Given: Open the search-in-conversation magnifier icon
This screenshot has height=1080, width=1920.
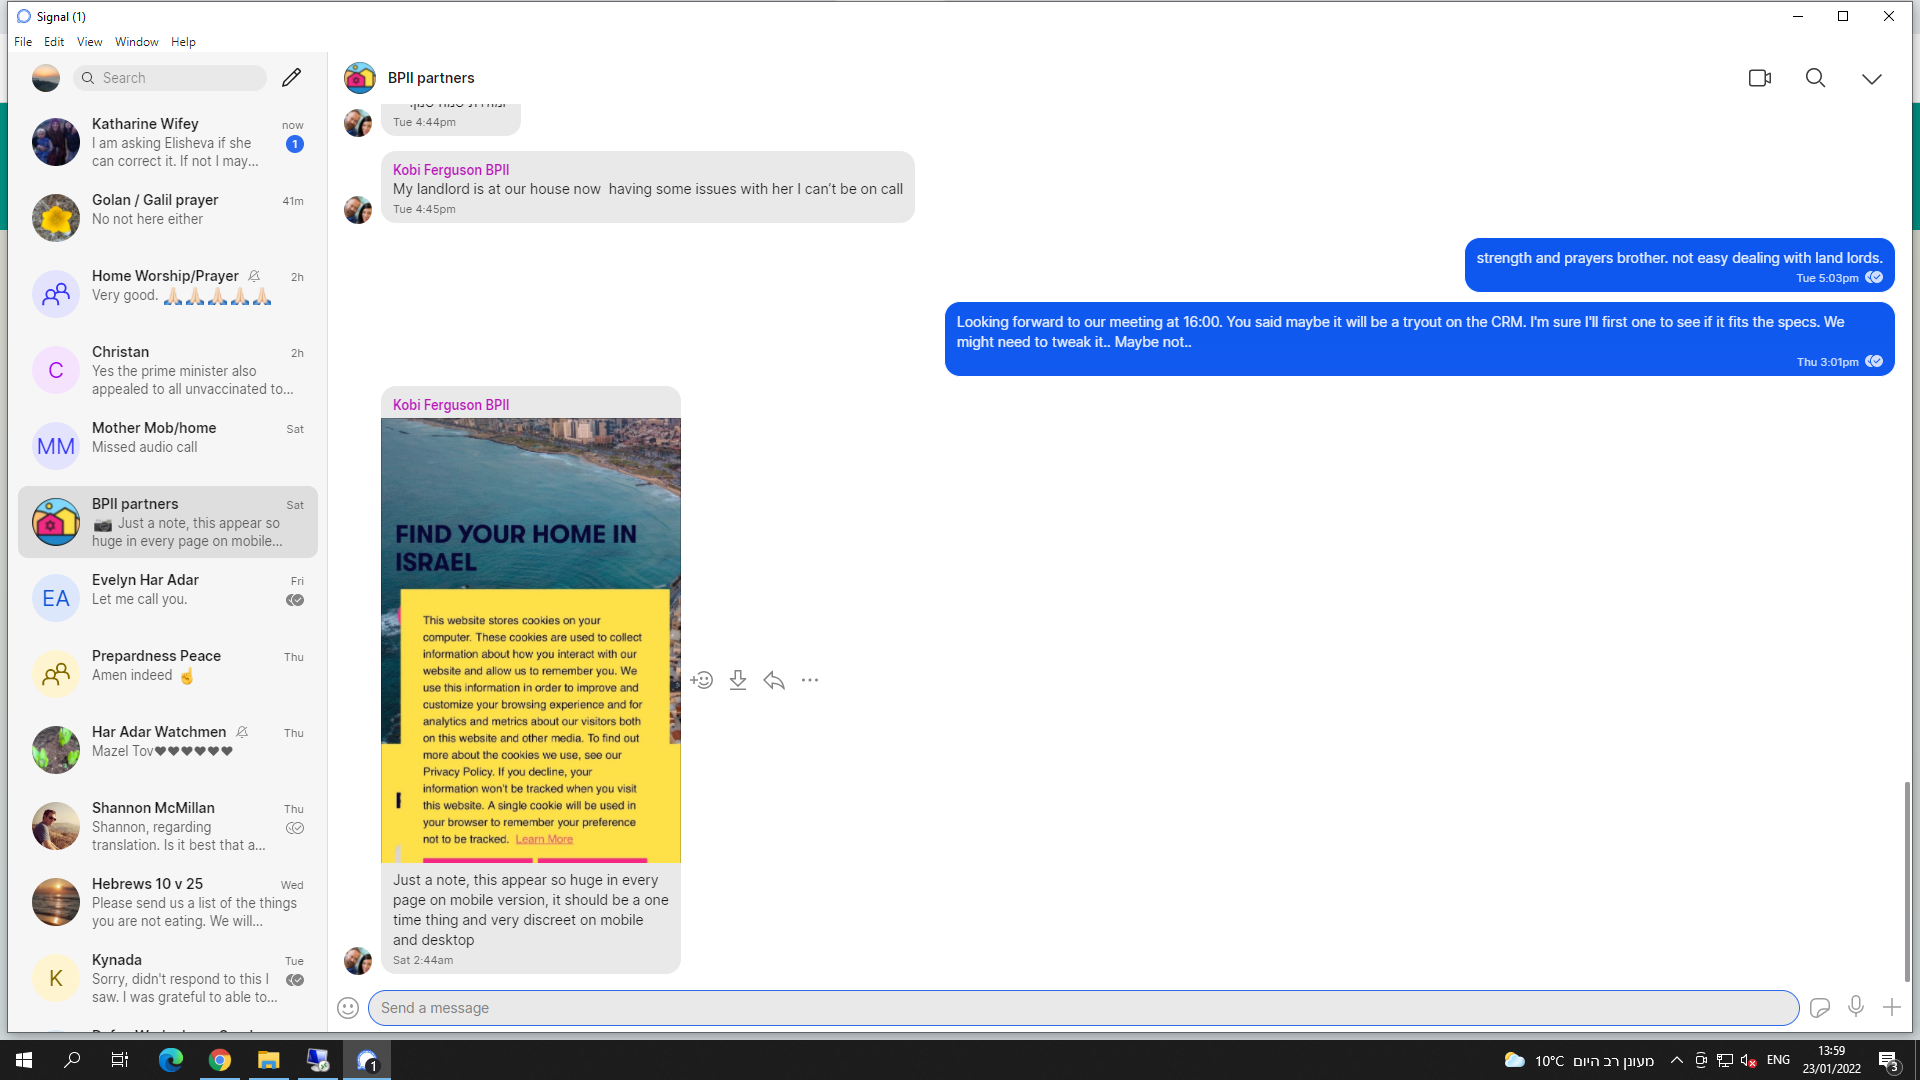Looking at the screenshot, I should [1815, 78].
